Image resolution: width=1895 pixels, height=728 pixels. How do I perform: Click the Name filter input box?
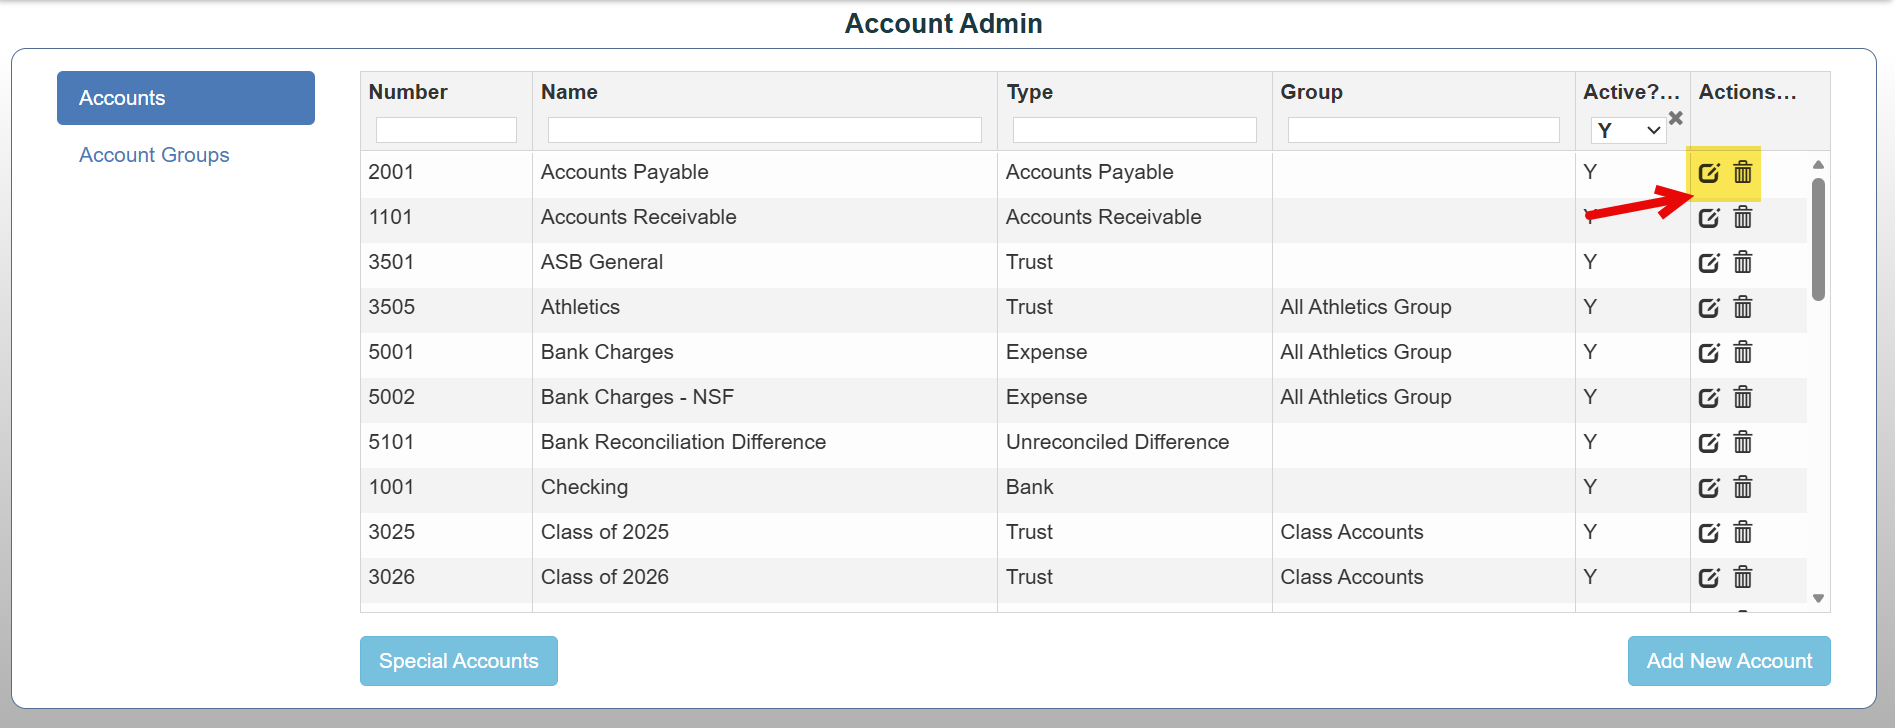click(765, 130)
